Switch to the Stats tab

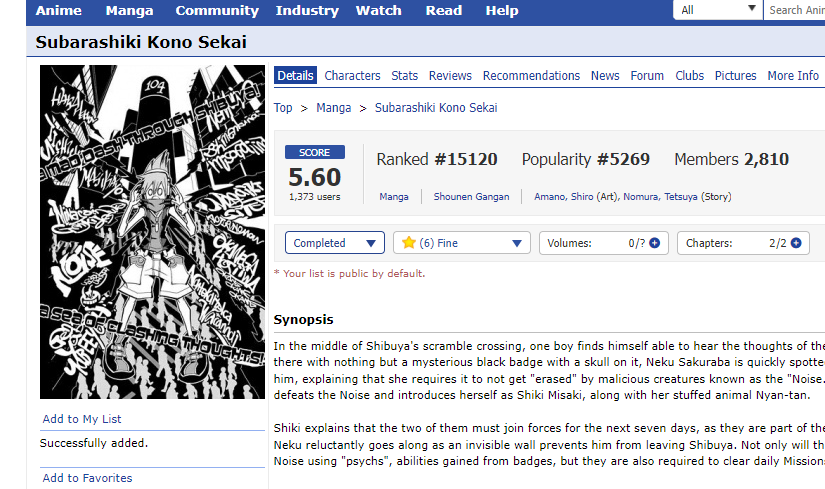tap(405, 76)
